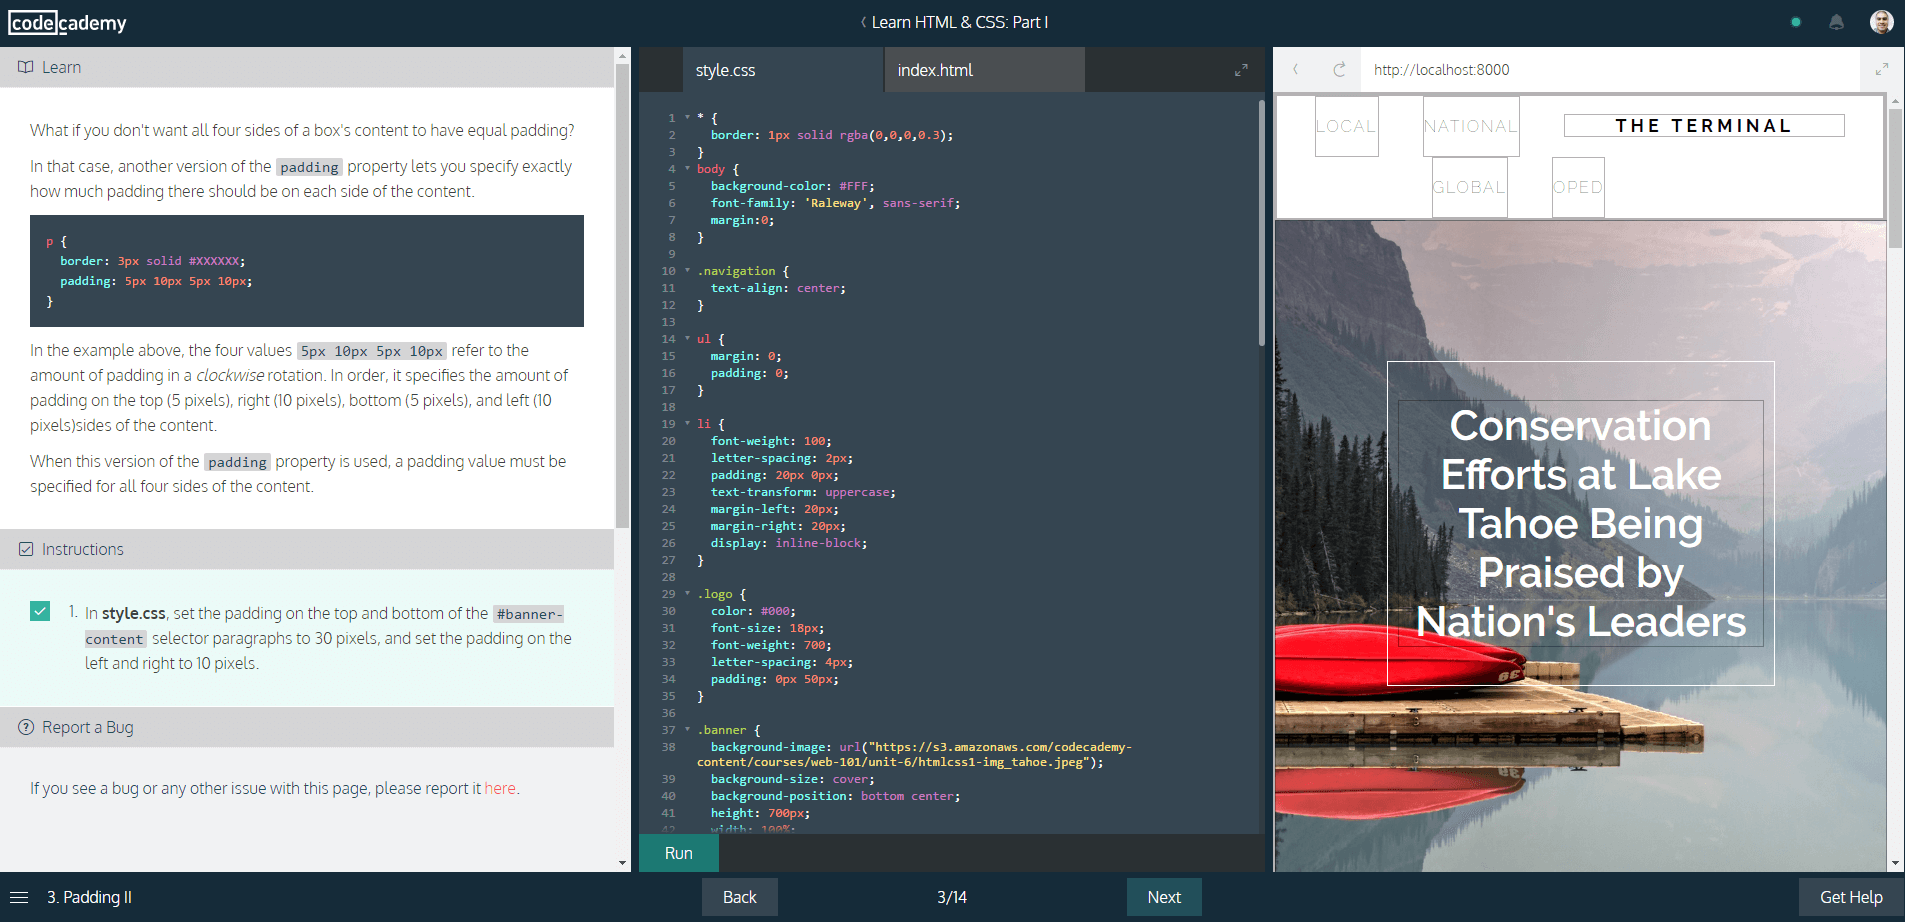Open the user profile avatar
The height and width of the screenshot is (922, 1905).
1881,22
